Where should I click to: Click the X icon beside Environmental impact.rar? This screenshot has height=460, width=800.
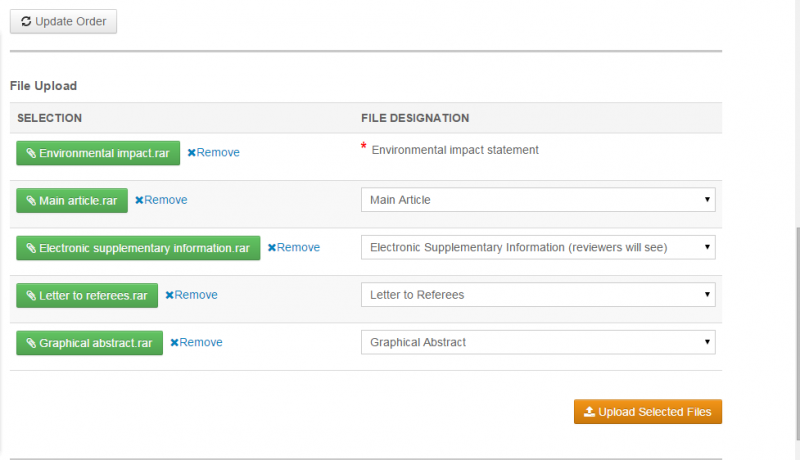[x=191, y=153]
